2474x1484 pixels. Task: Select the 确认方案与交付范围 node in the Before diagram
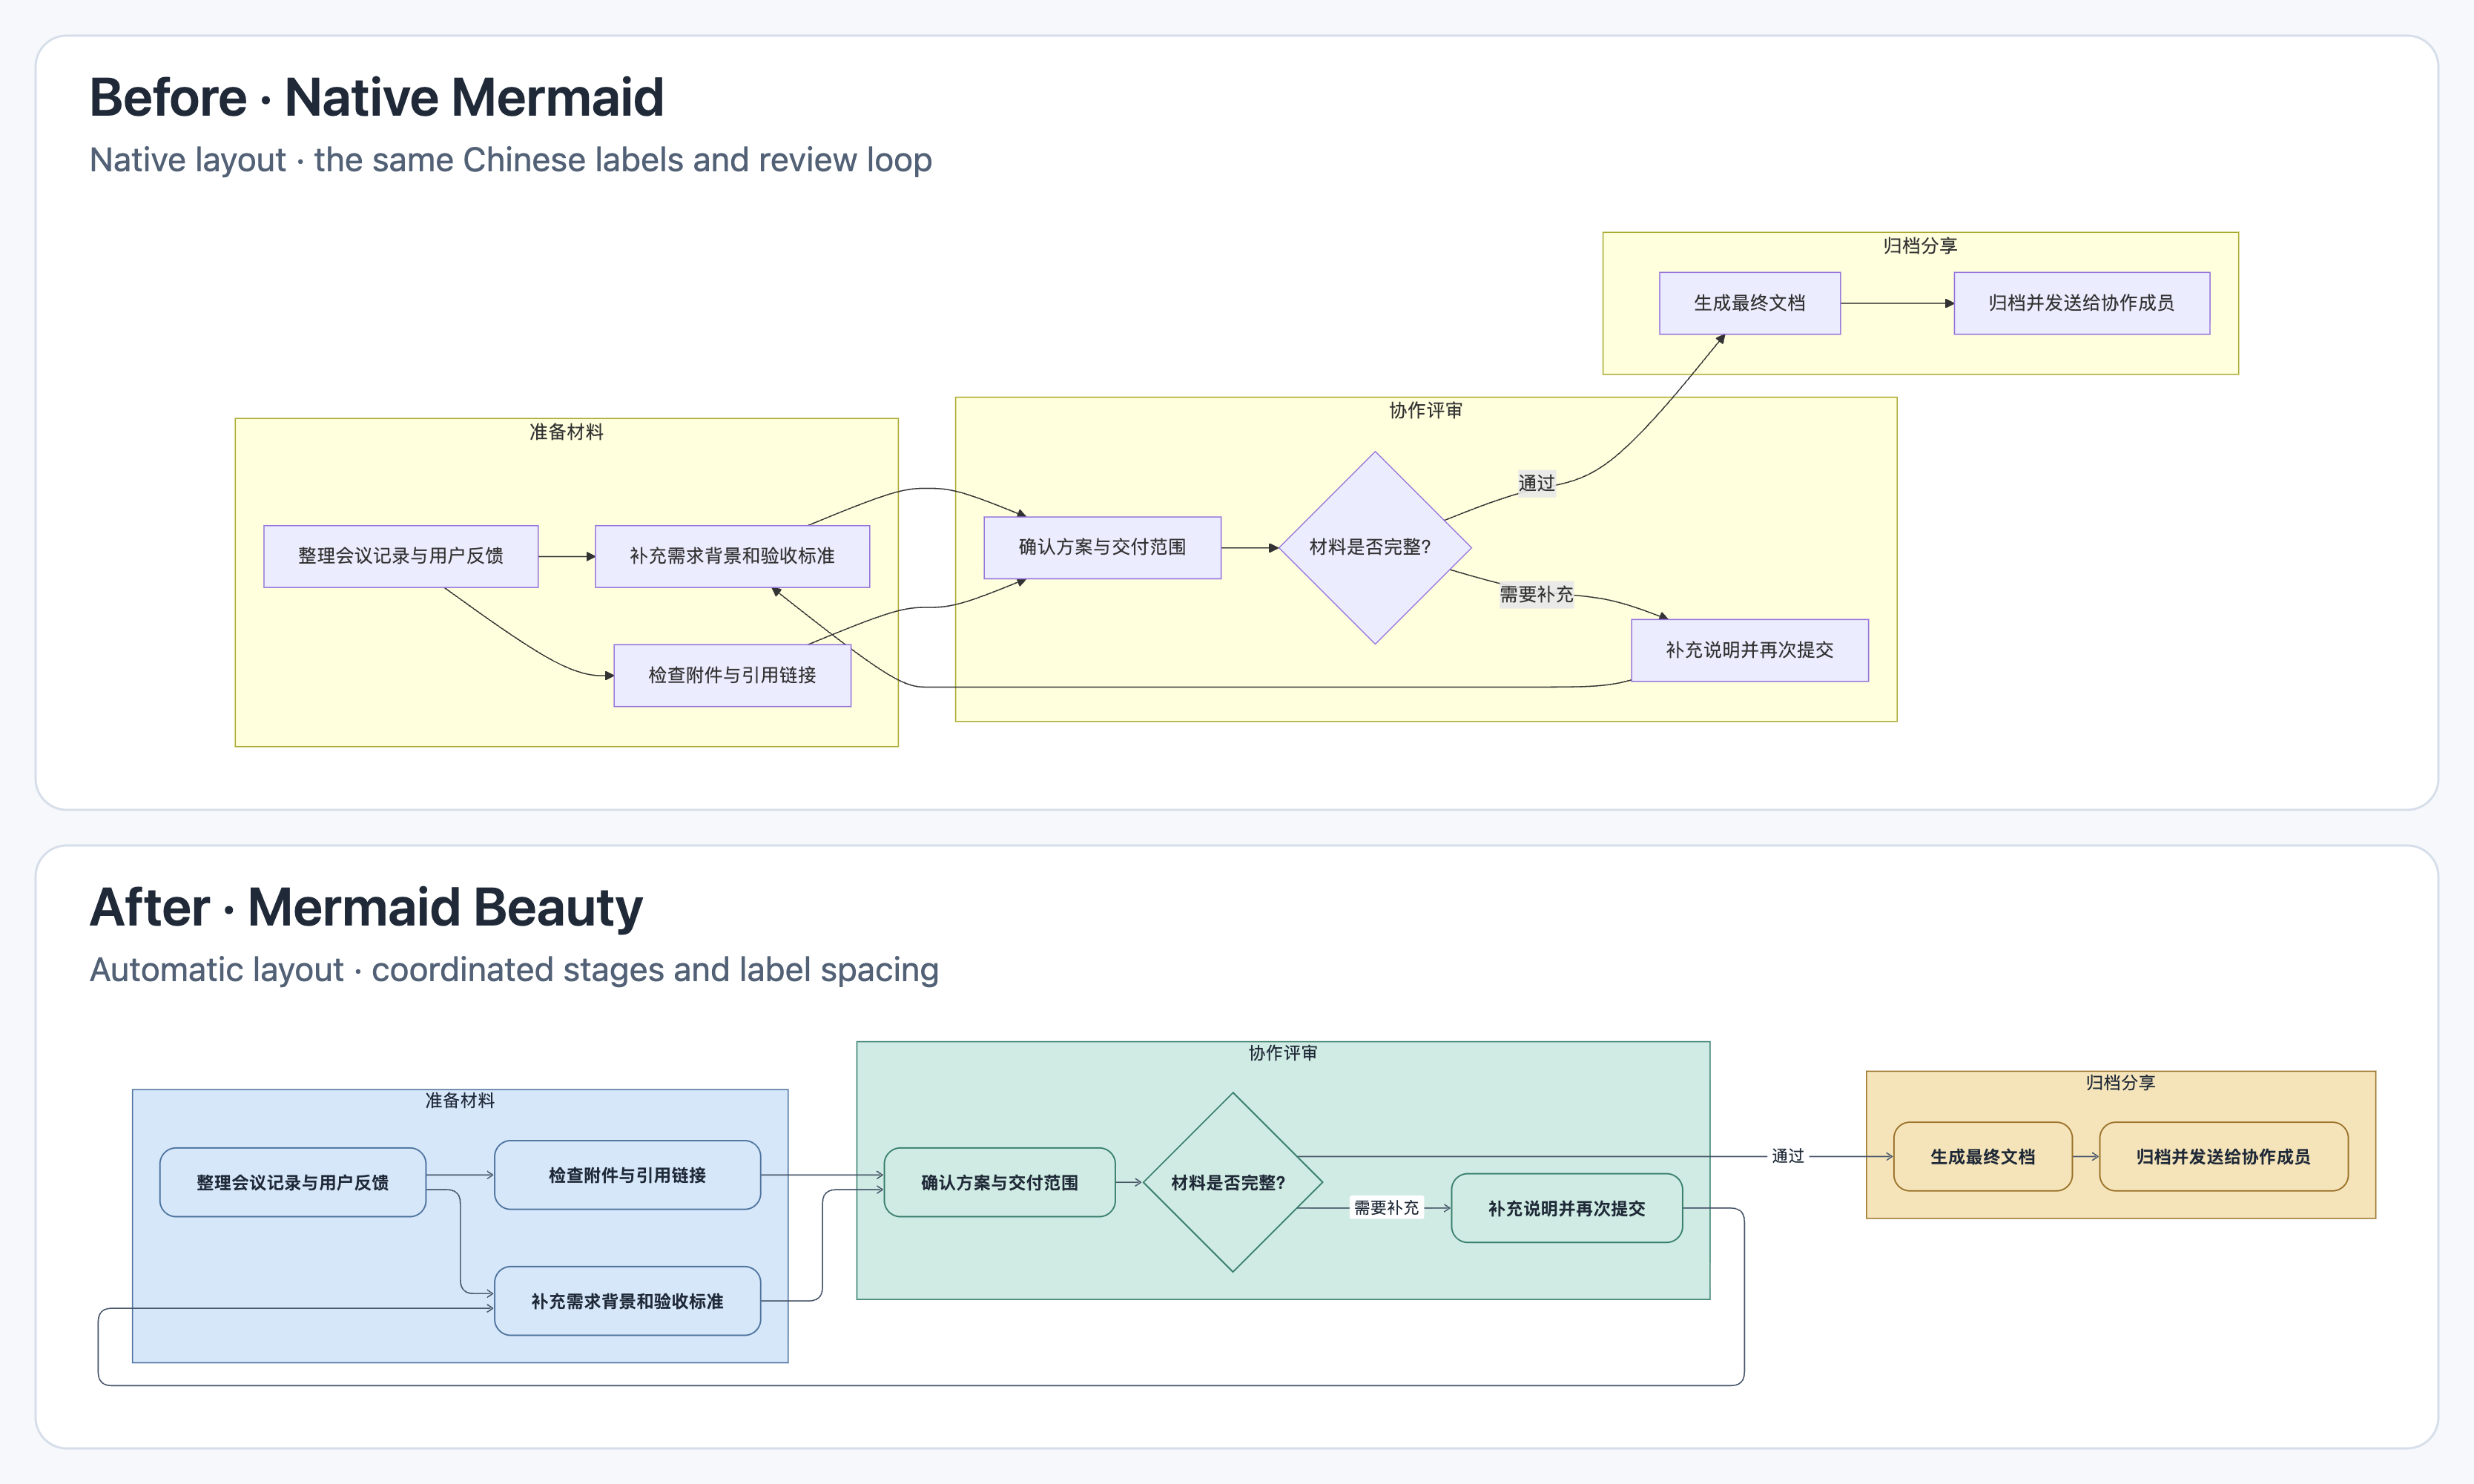(1102, 547)
